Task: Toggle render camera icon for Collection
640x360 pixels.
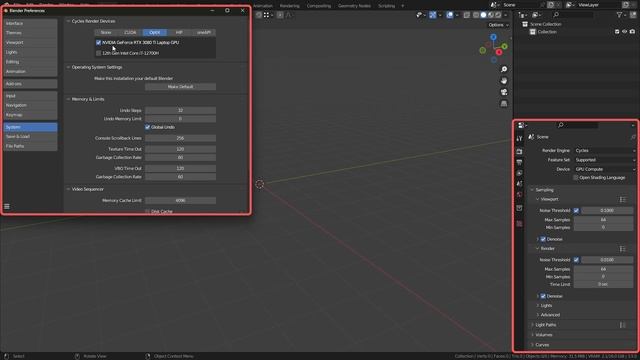Action: (632, 31)
